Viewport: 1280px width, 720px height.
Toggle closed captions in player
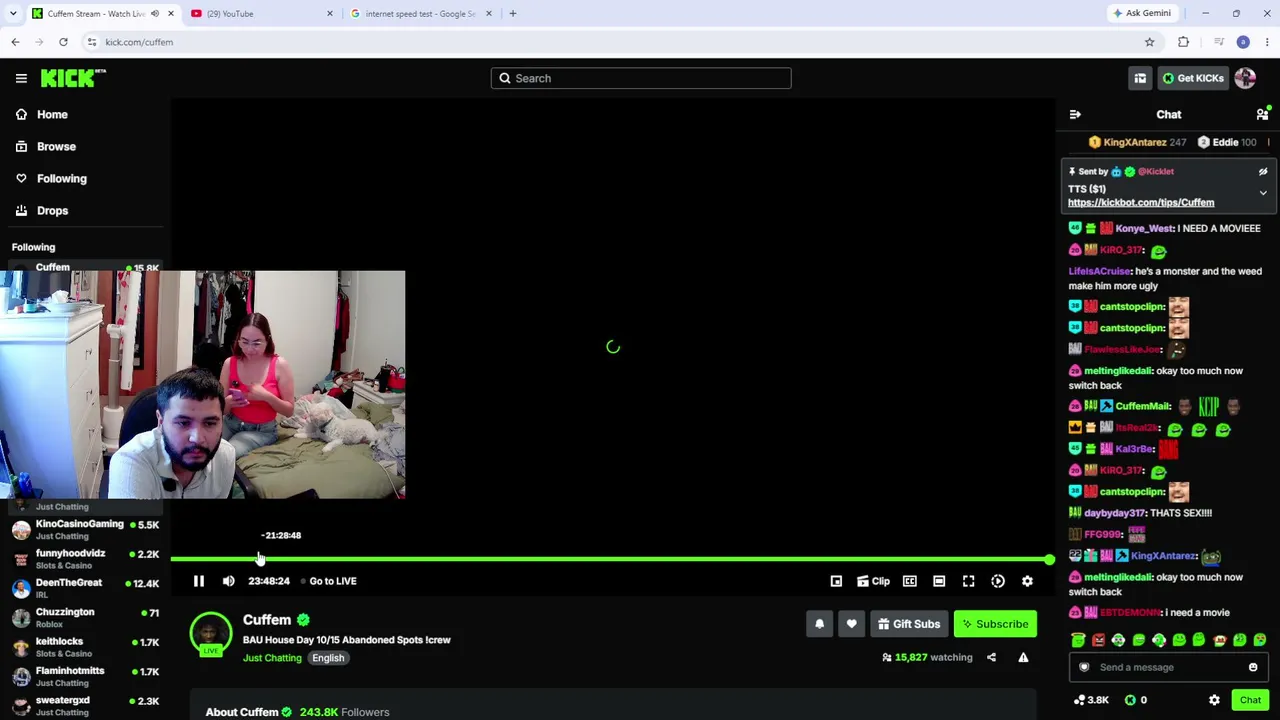click(x=910, y=581)
